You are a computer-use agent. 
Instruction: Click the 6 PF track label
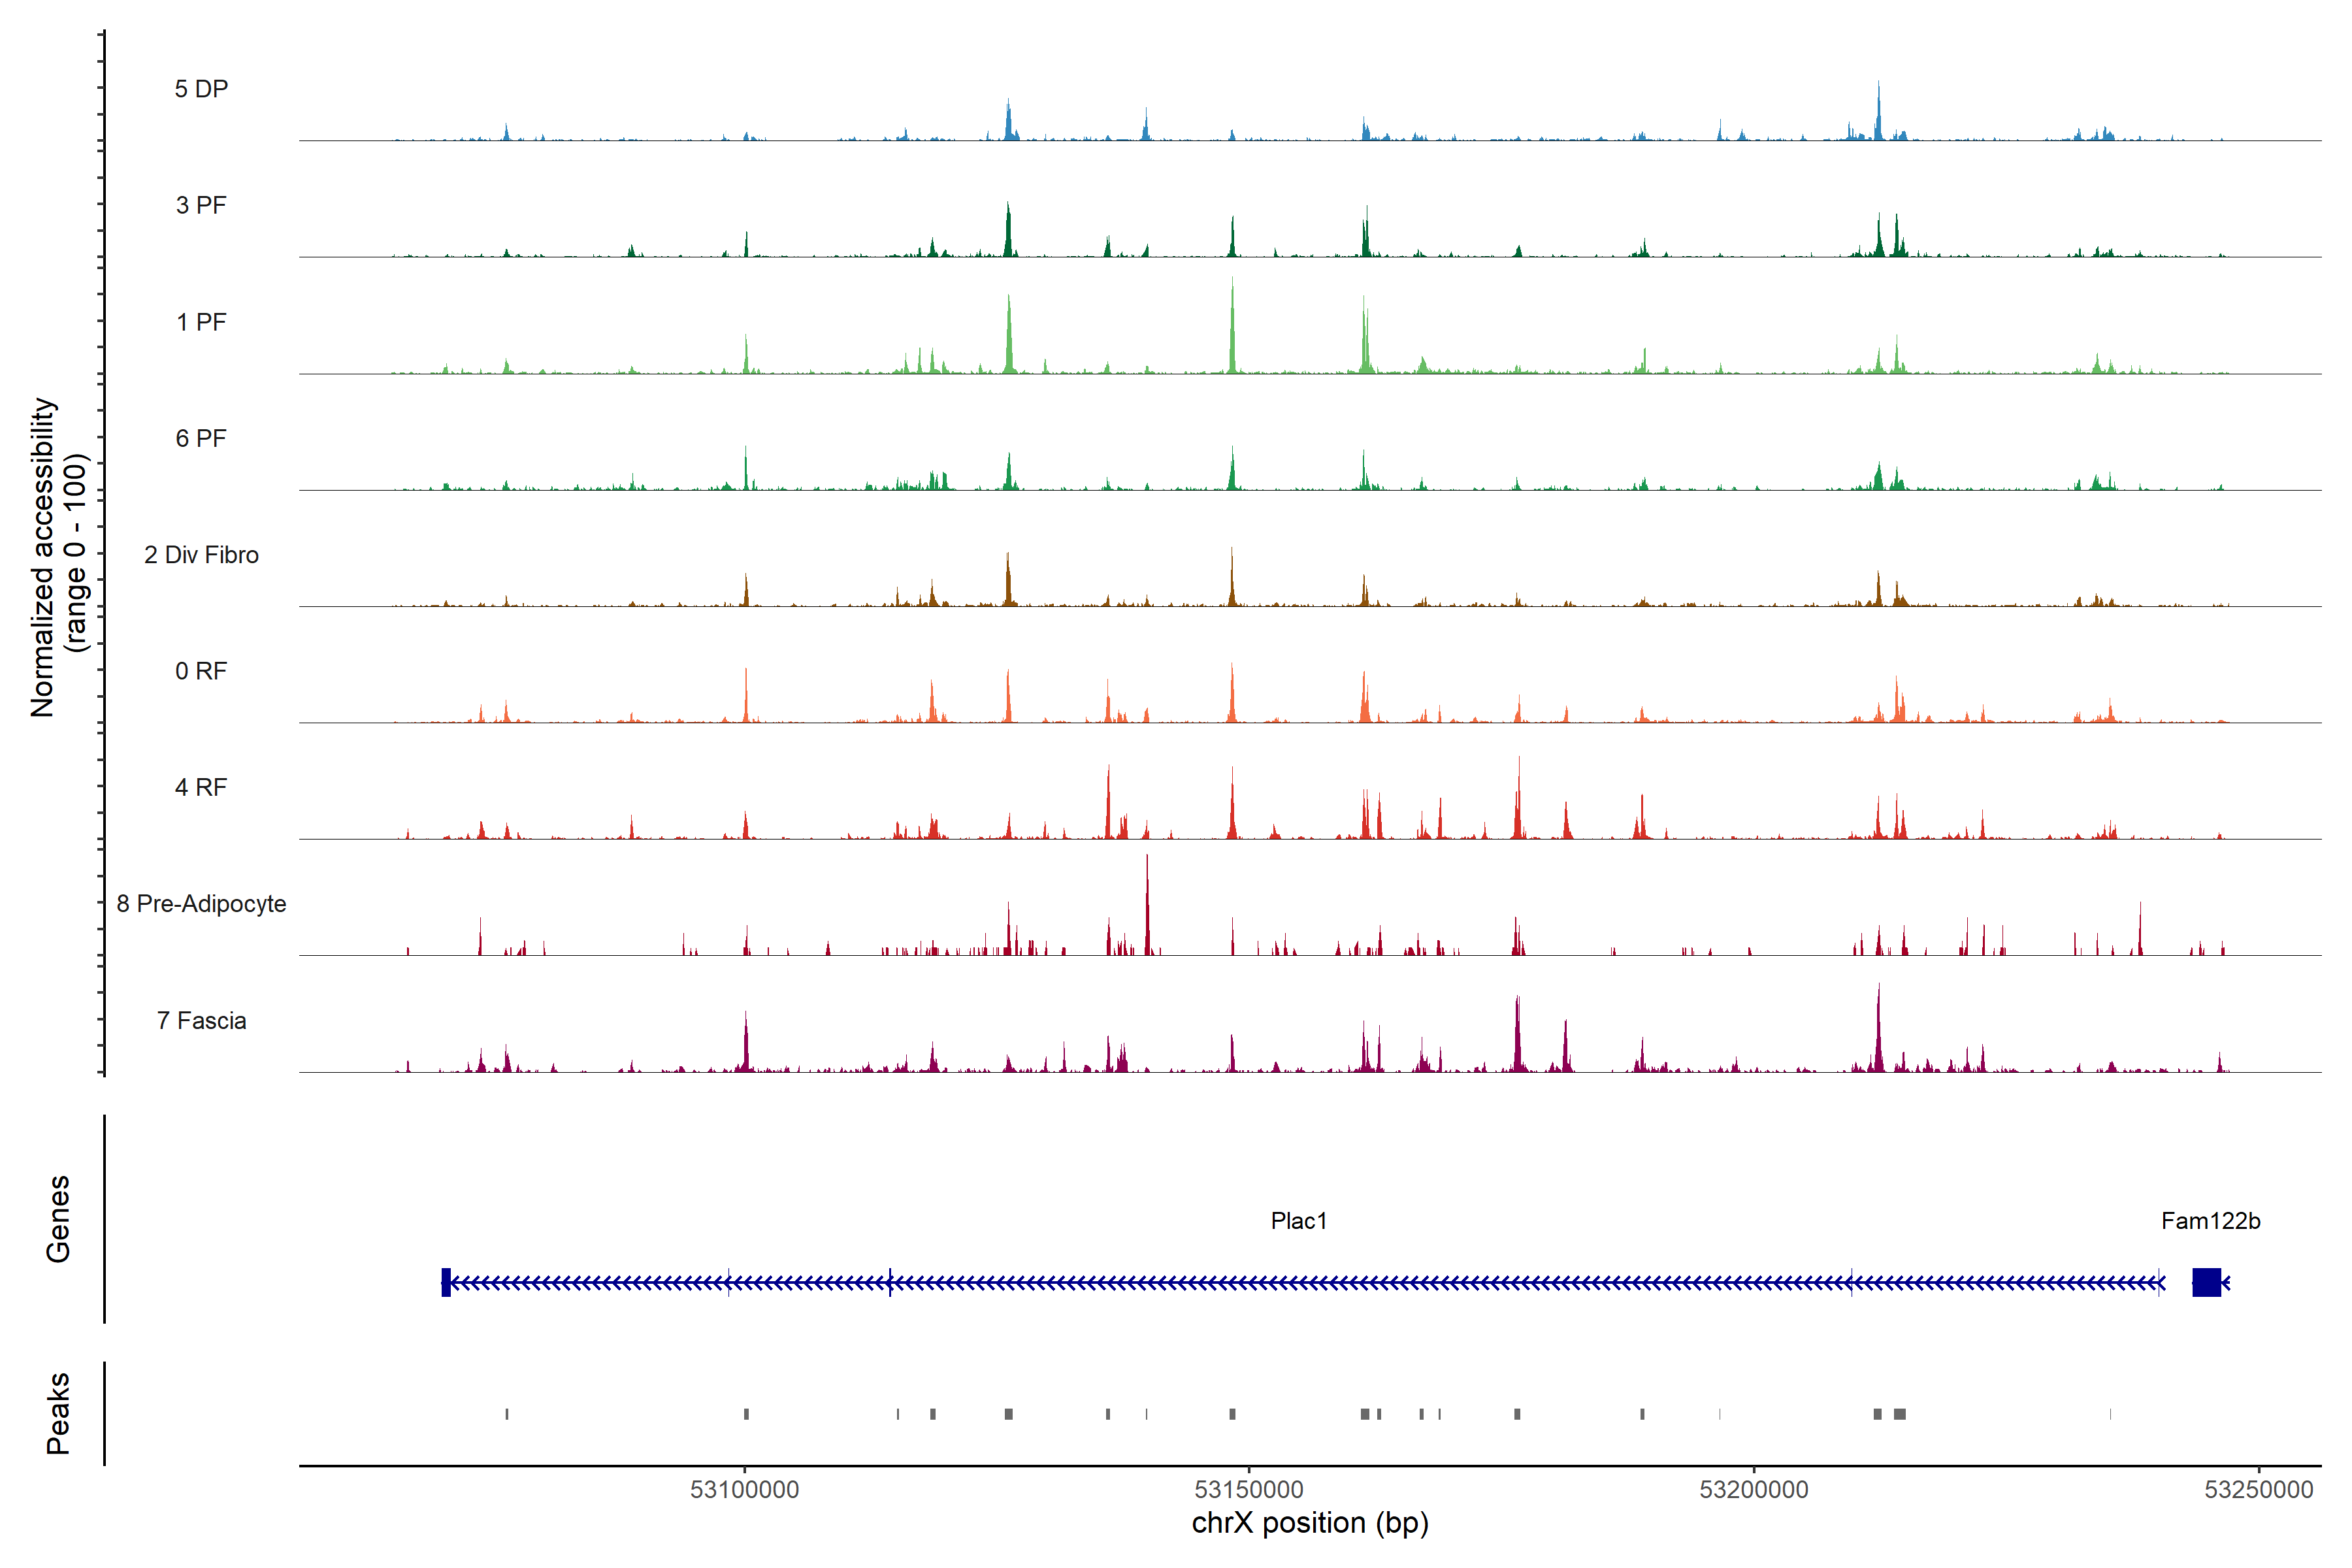(201, 438)
